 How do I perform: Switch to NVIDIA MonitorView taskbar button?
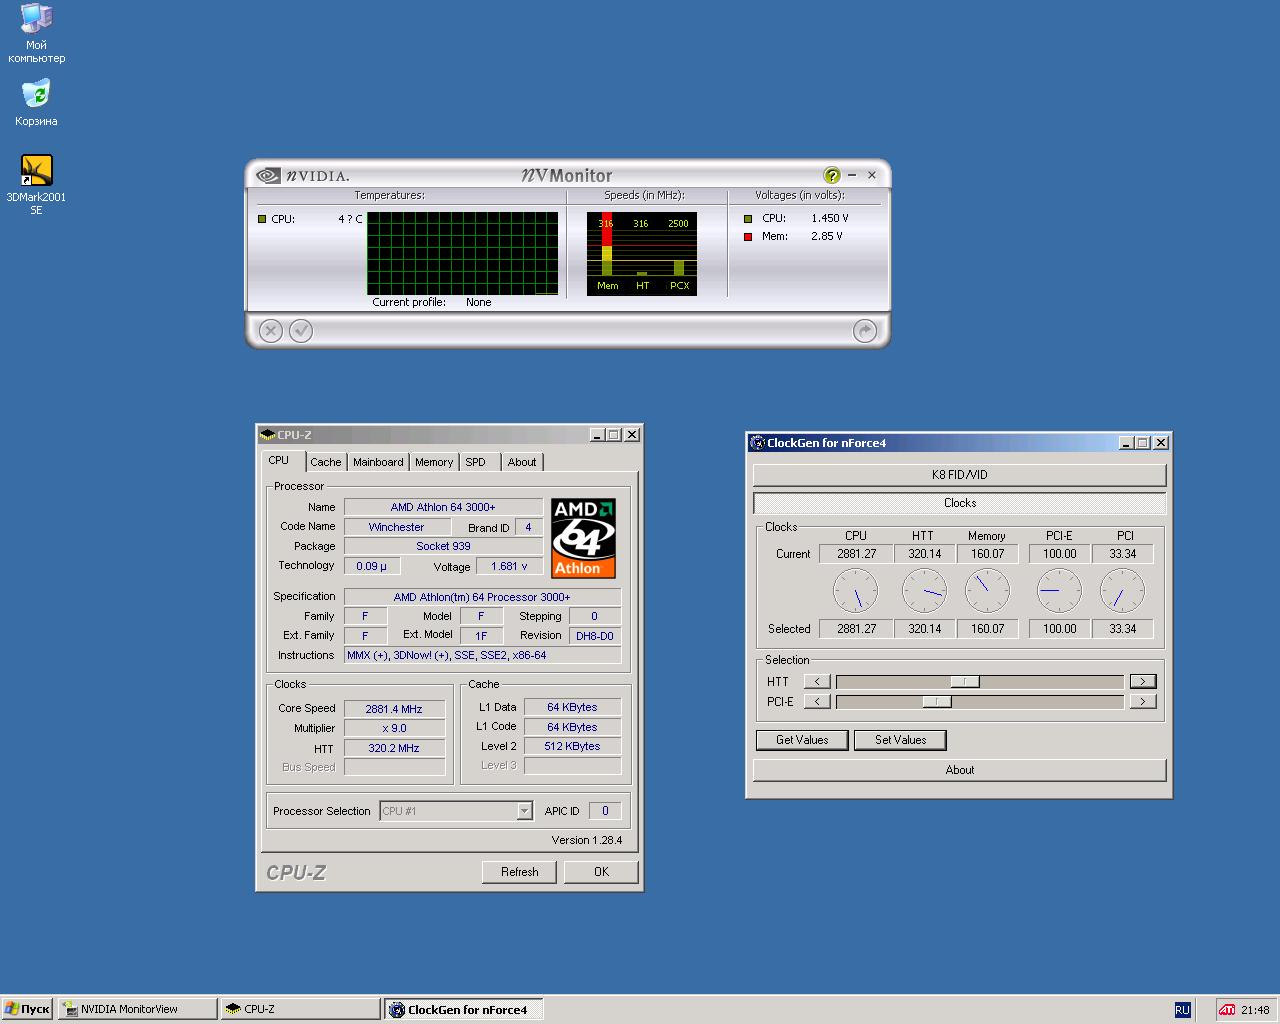[x=137, y=1009]
